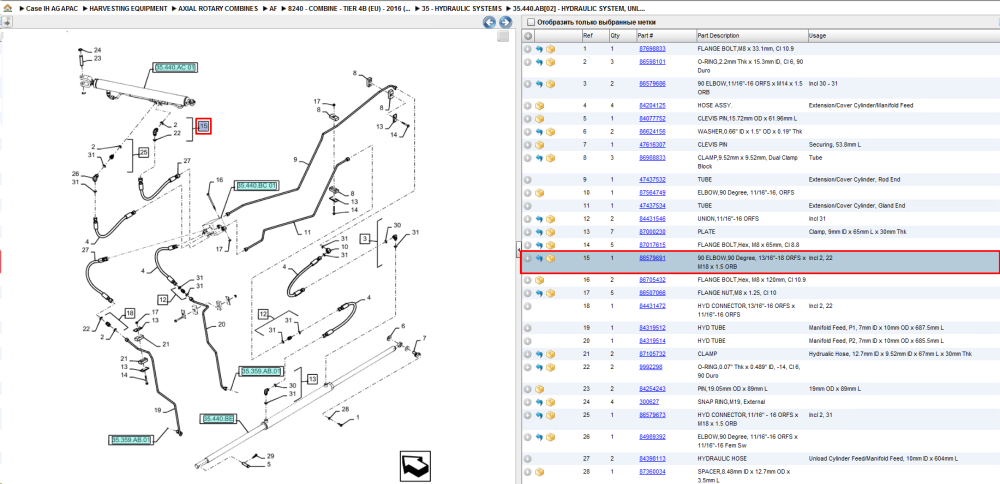Open 35.440.AB[02] HYDRAULIC SYSTEM breadcrumb
The height and width of the screenshot is (484, 1000).
pyautogui.click(x=578, y=9)
